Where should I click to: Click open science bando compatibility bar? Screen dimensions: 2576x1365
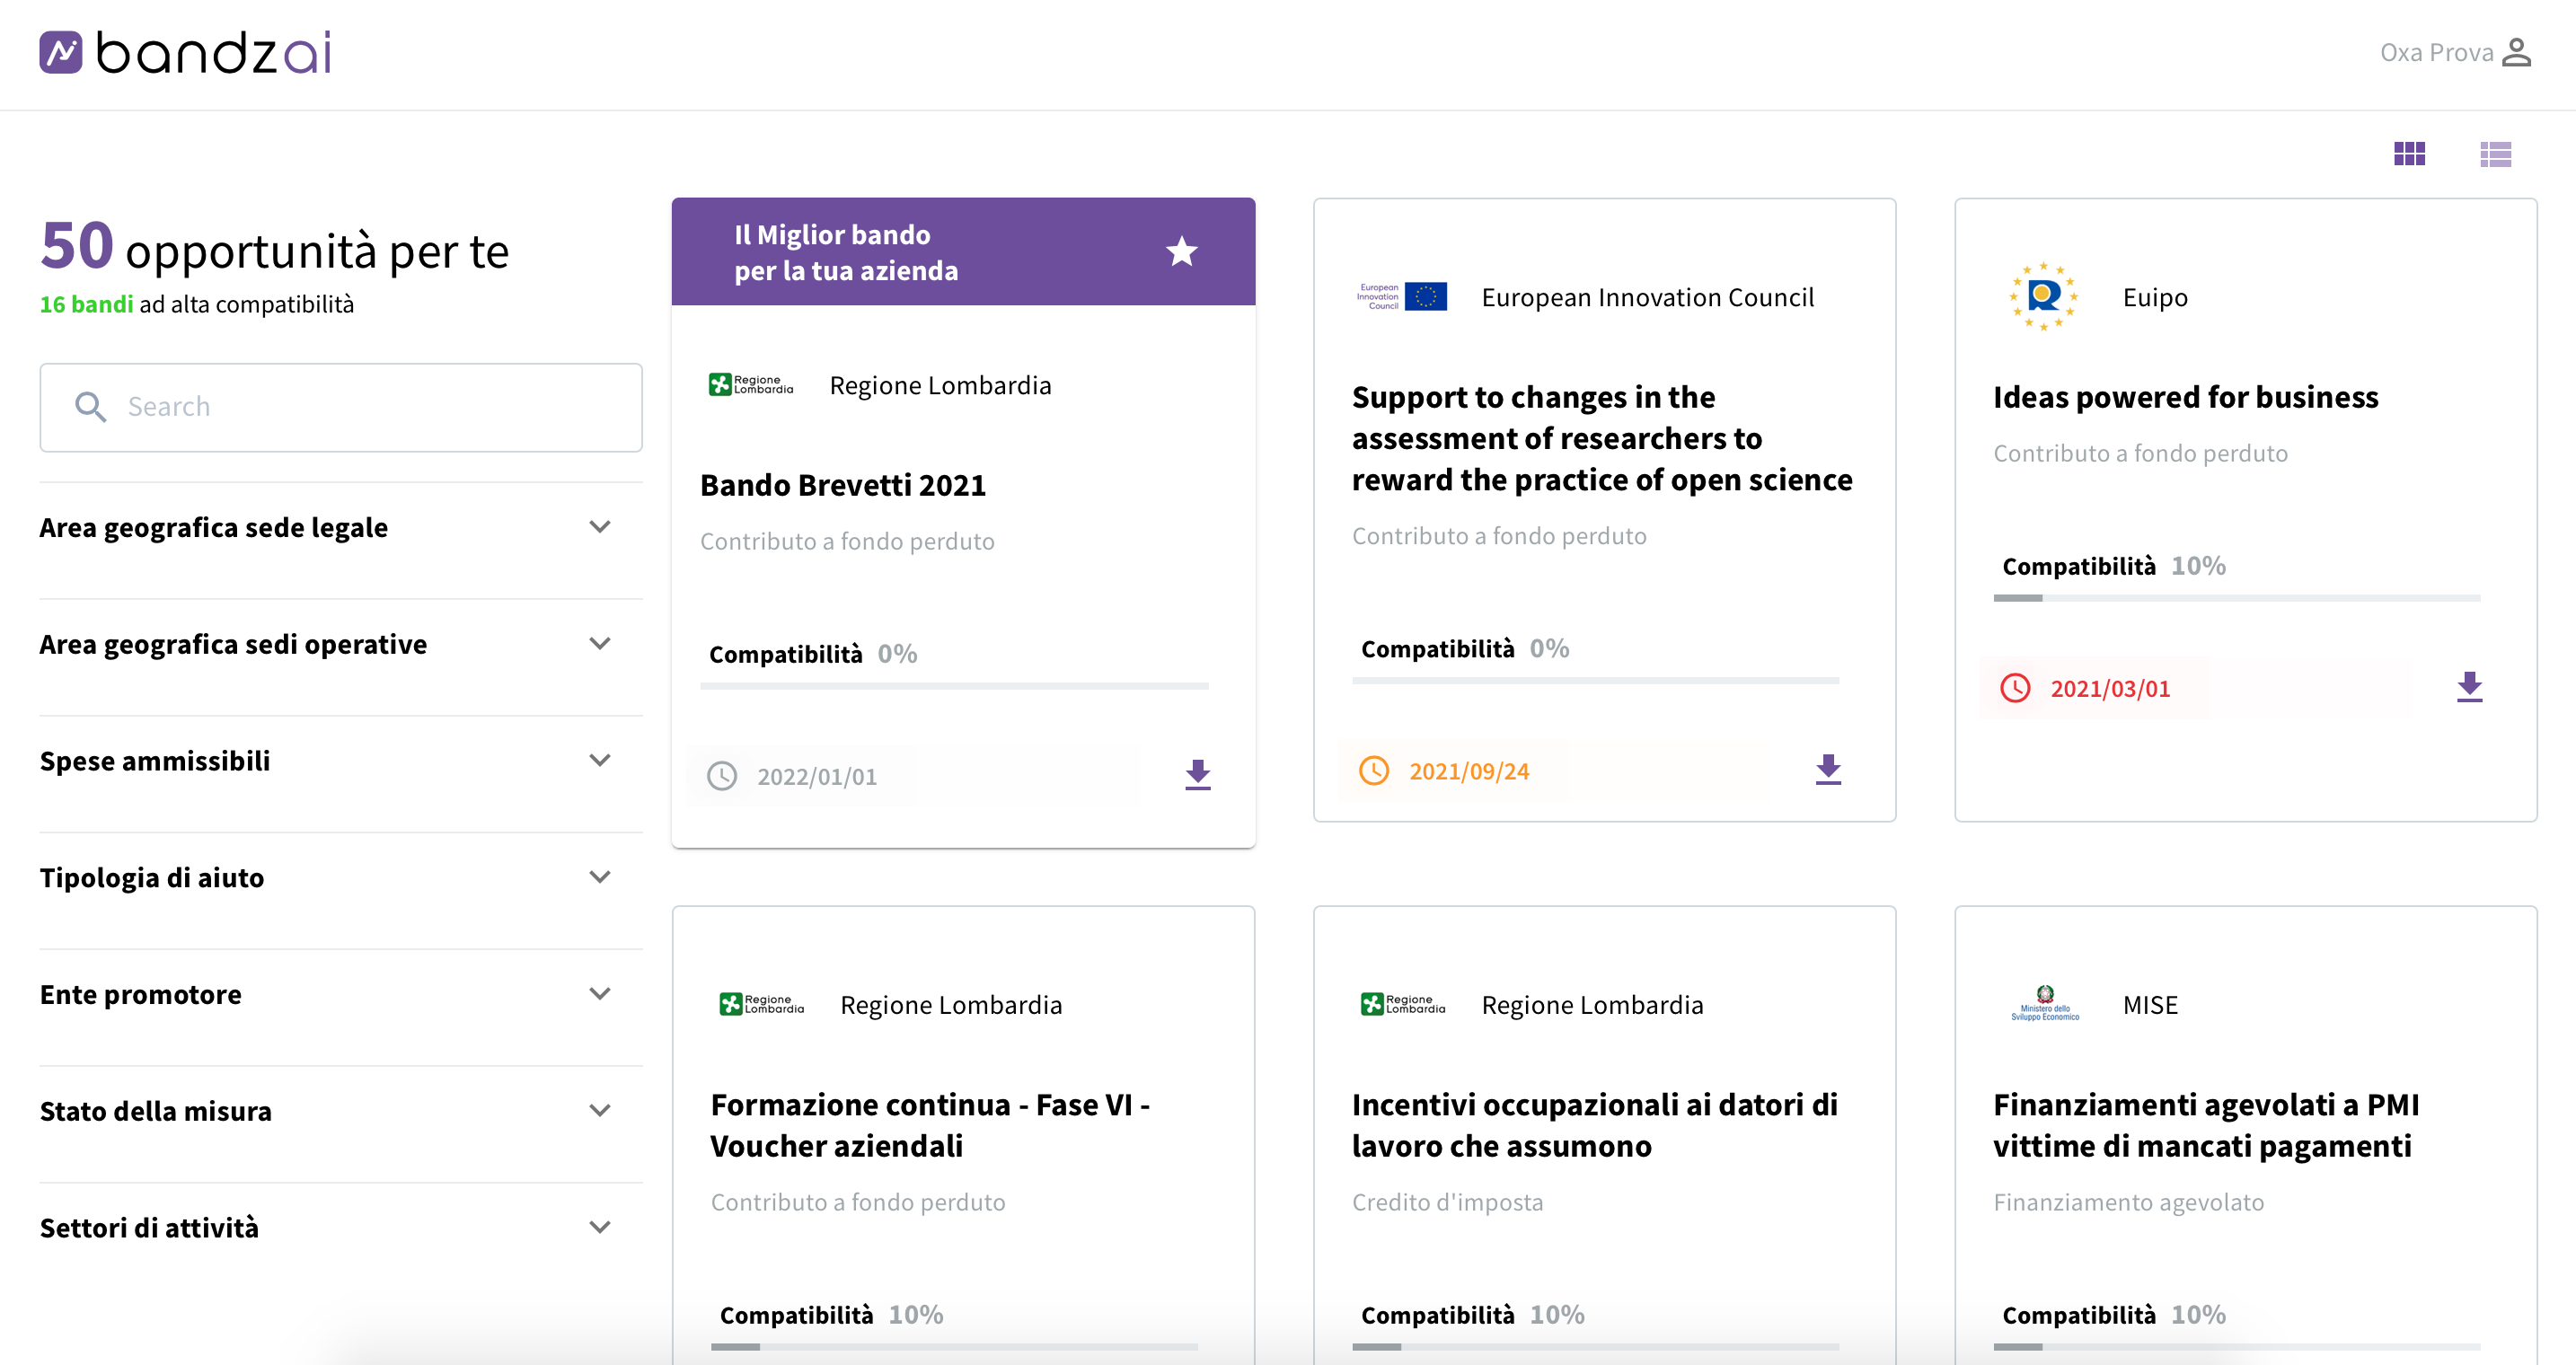pyautogui.click(x=1595, y=681)
